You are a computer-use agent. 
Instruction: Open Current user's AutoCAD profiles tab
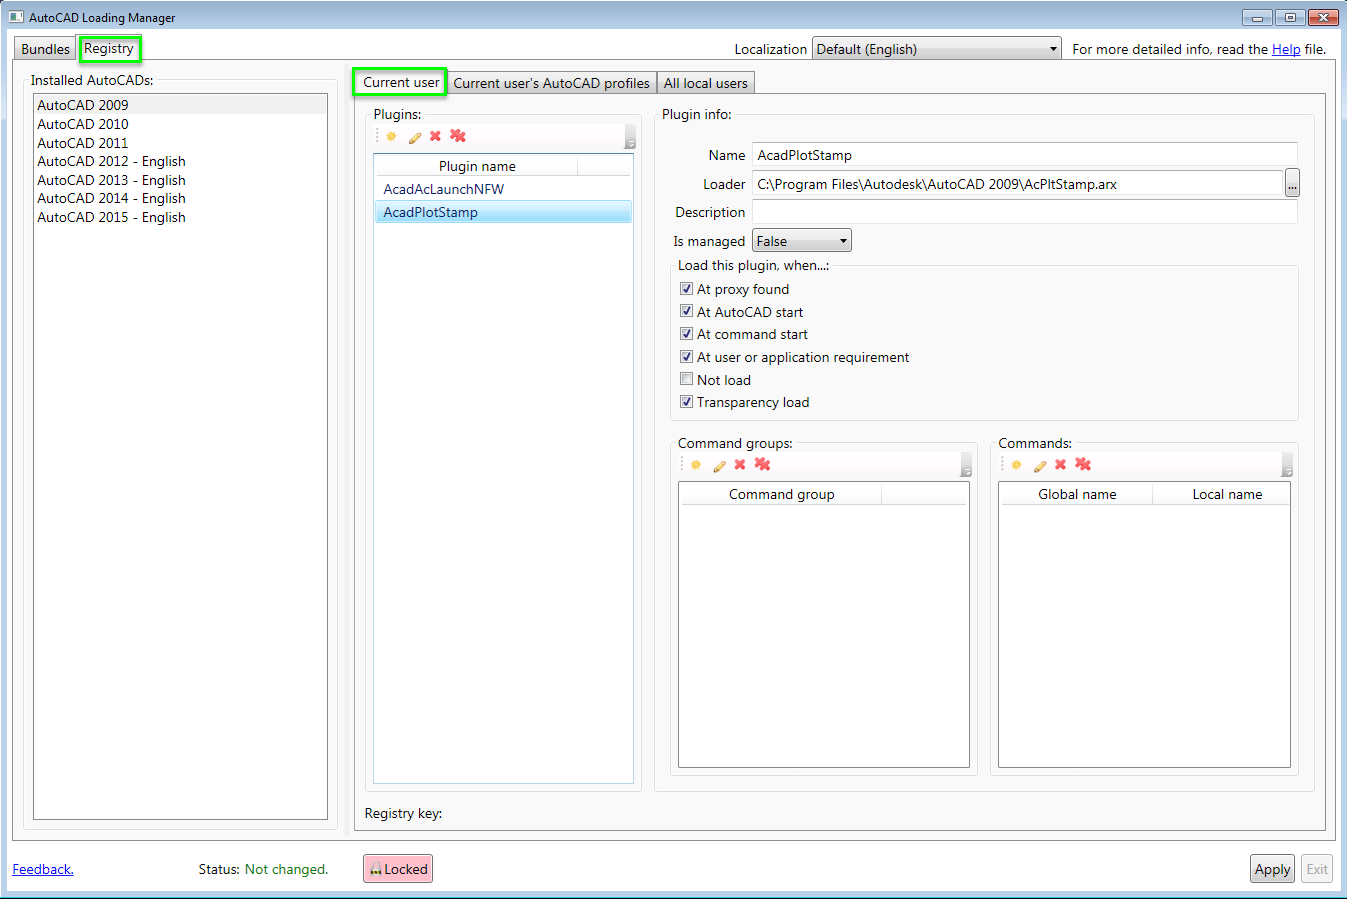click(552, 83)
